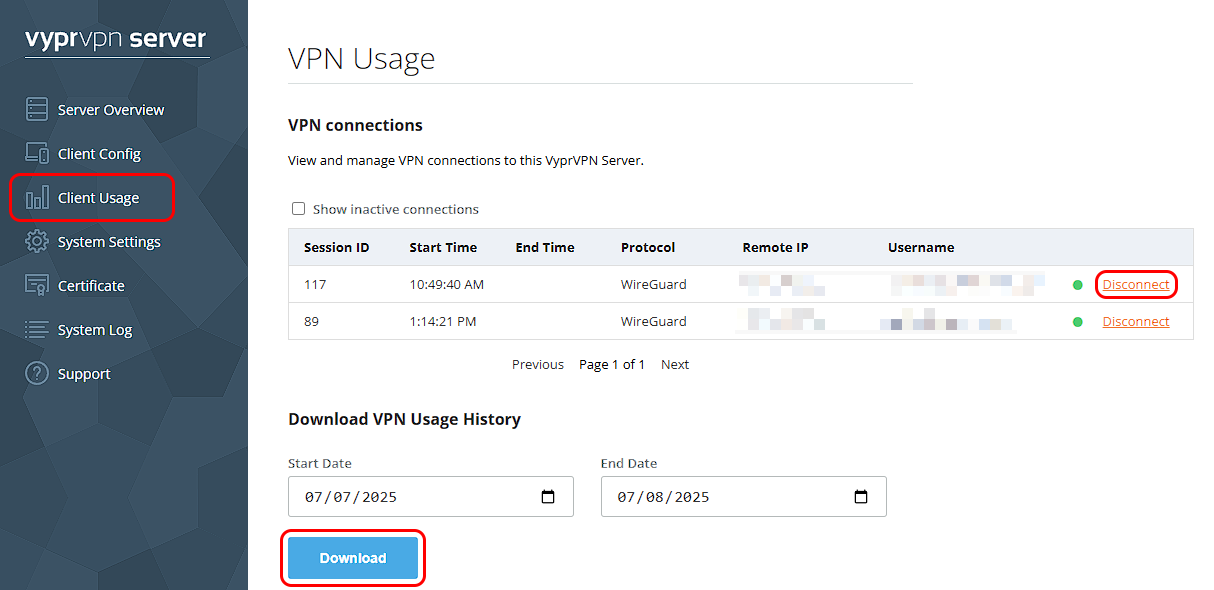
Task: Open Support menu label
Action: 84,374
